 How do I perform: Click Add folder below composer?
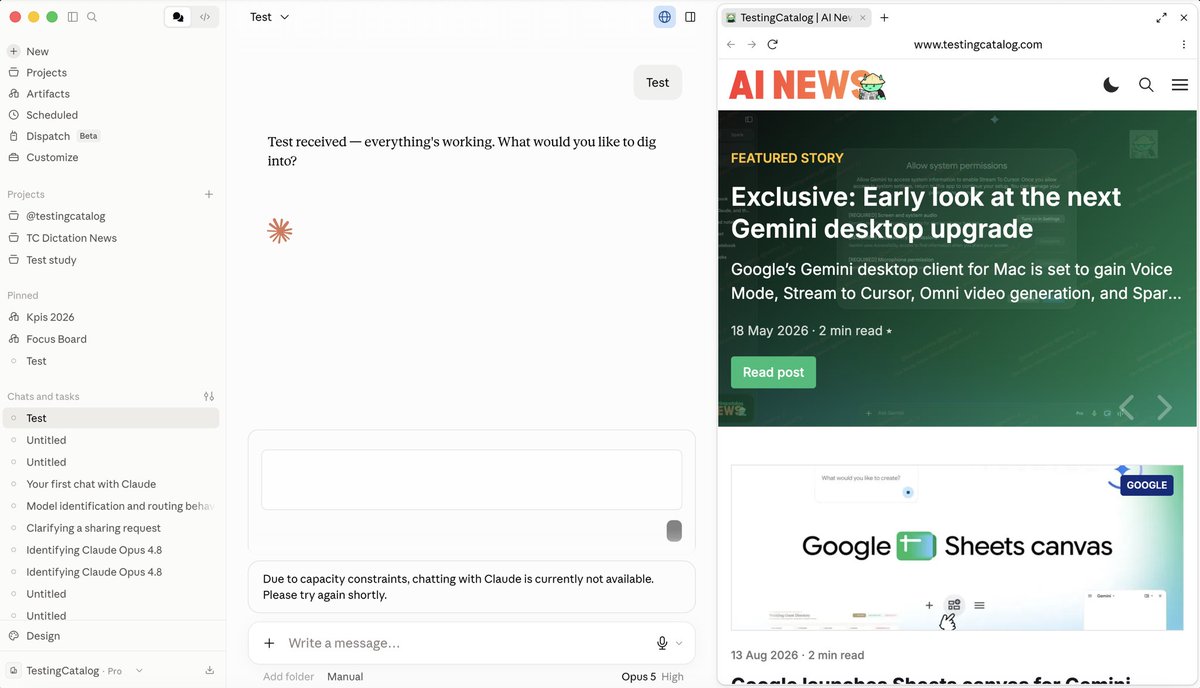click(x=288, y=677)
